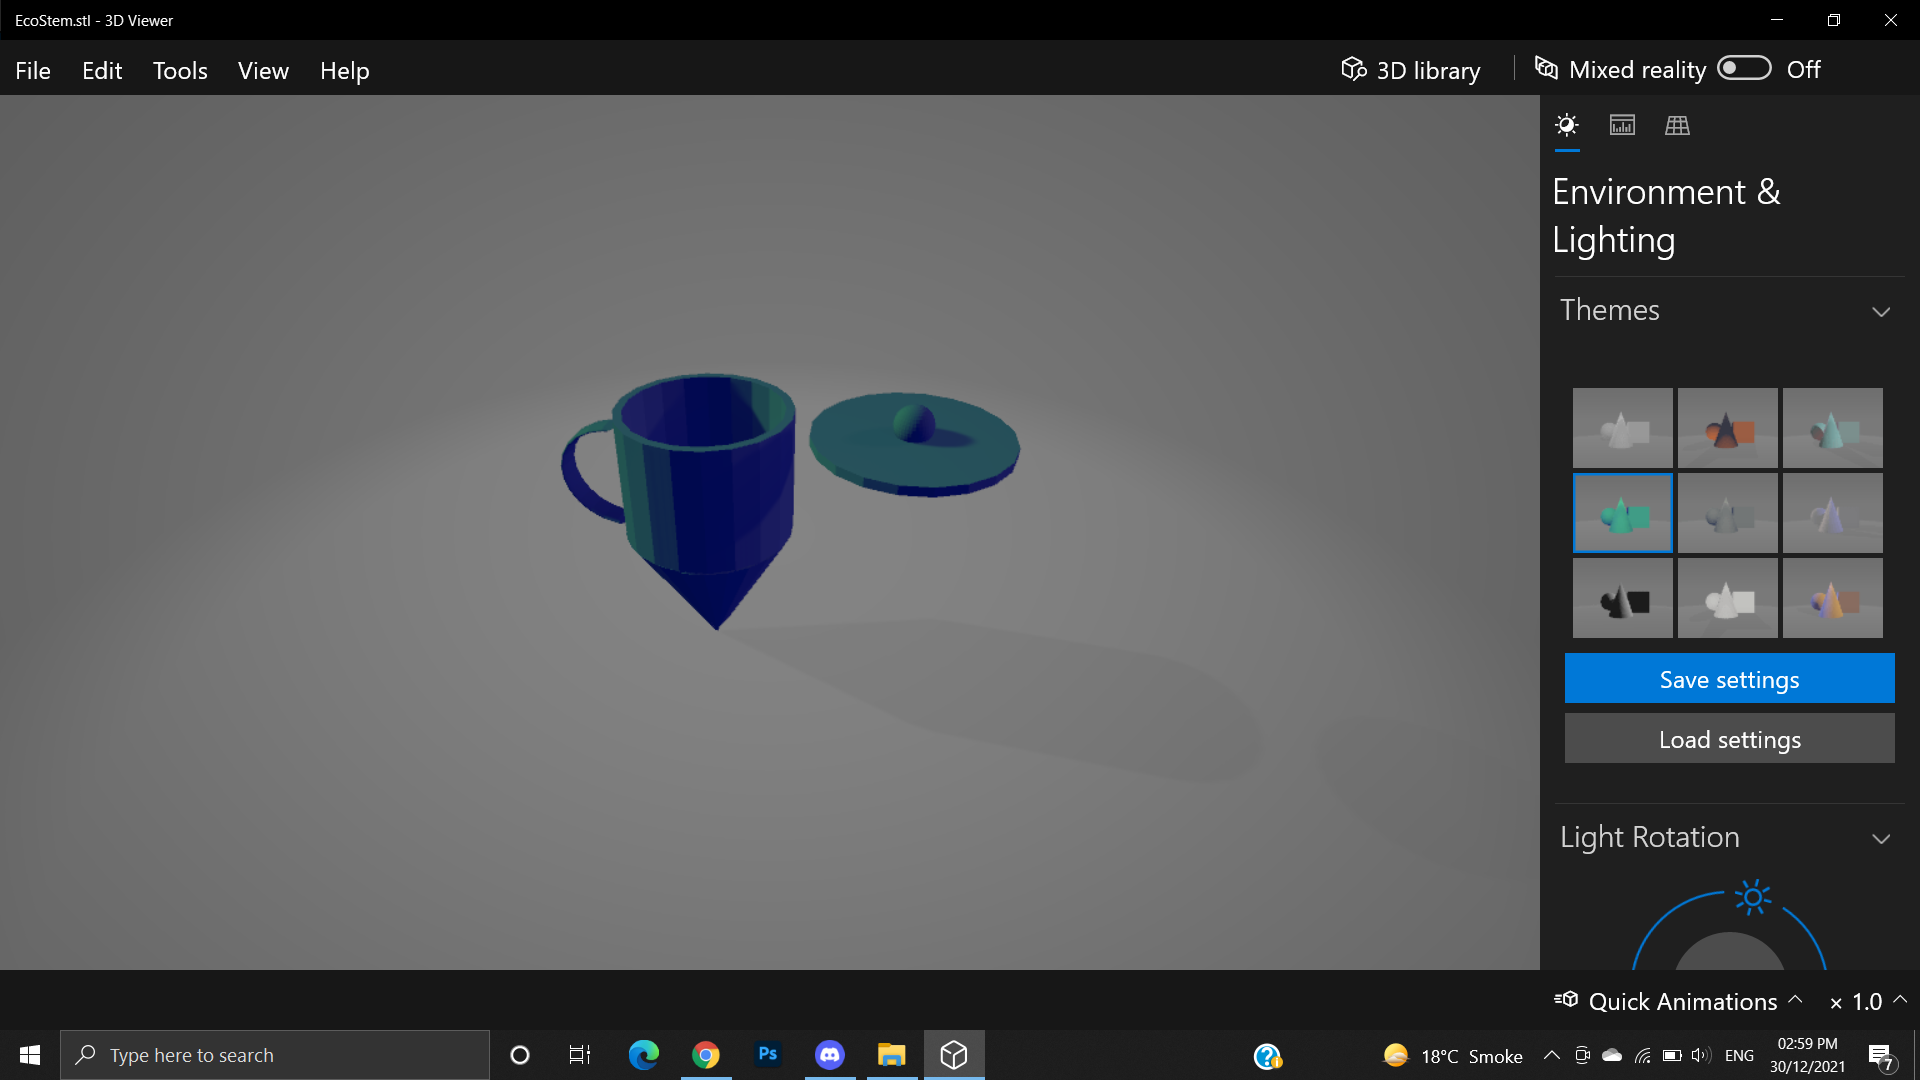Viewport: 1920px width, 1080px height.
Task: Open the View menu
Action: click(x=263, y=71)
